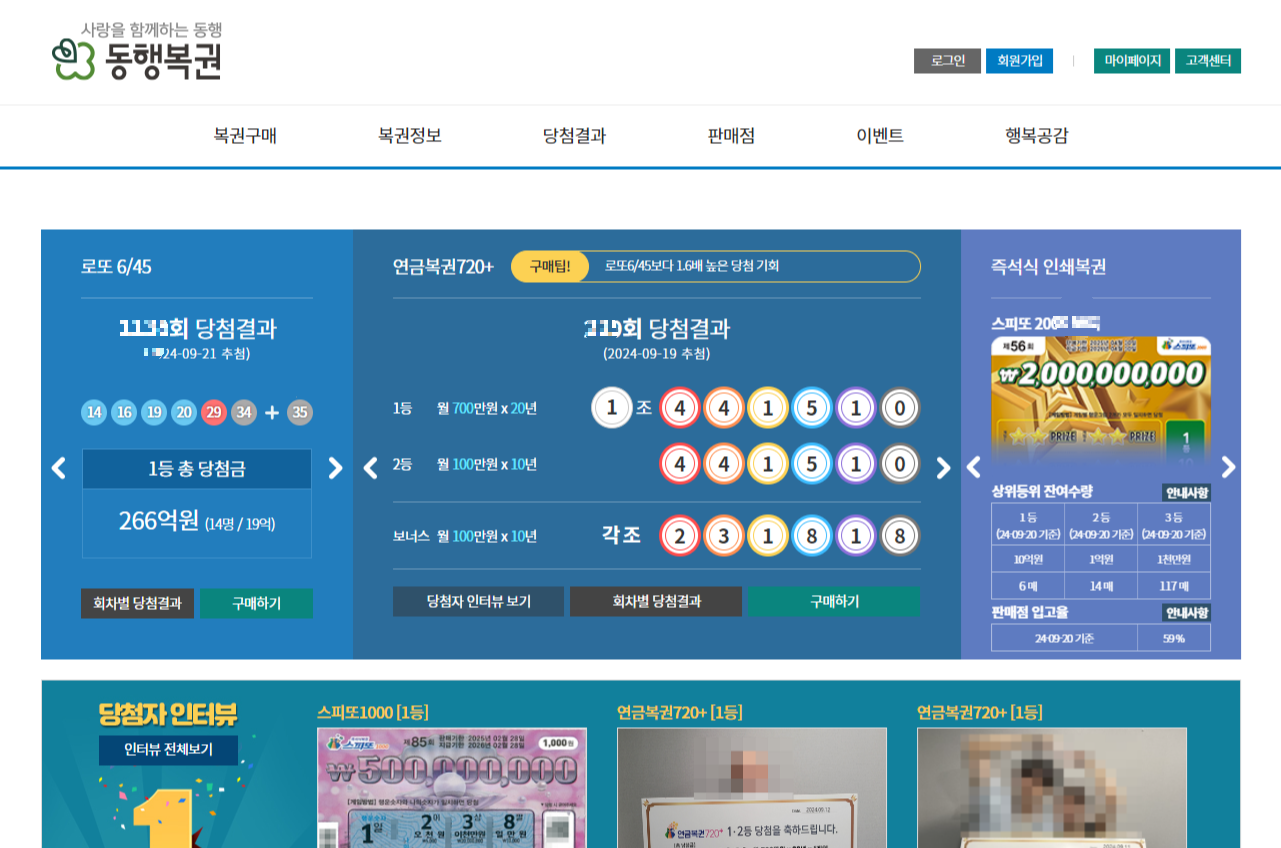The image size is (1281, 848).
Task: Show next Lotto 6/45 draw arrow
Action: pyautogui.click(x=335, y=468)
